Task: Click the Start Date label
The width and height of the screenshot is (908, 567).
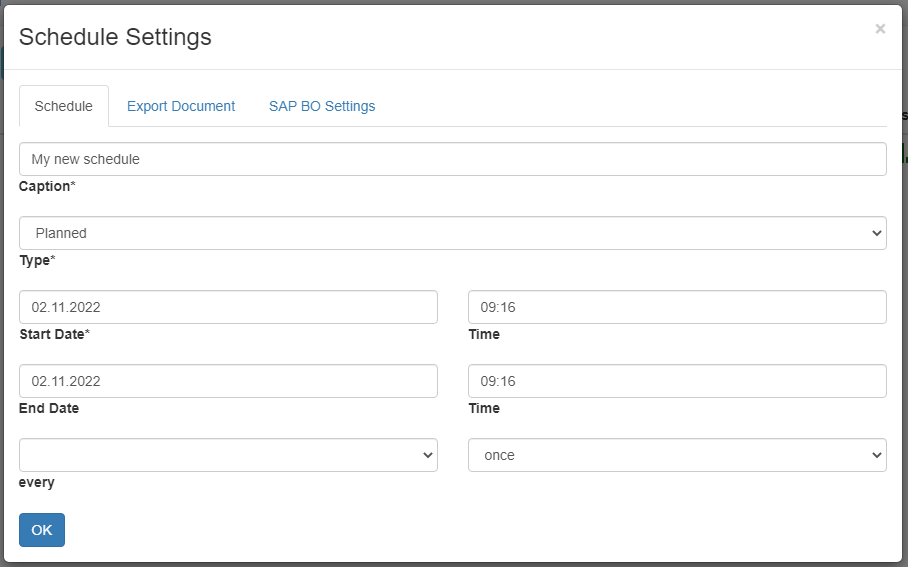Action: [x=54, y=334]
